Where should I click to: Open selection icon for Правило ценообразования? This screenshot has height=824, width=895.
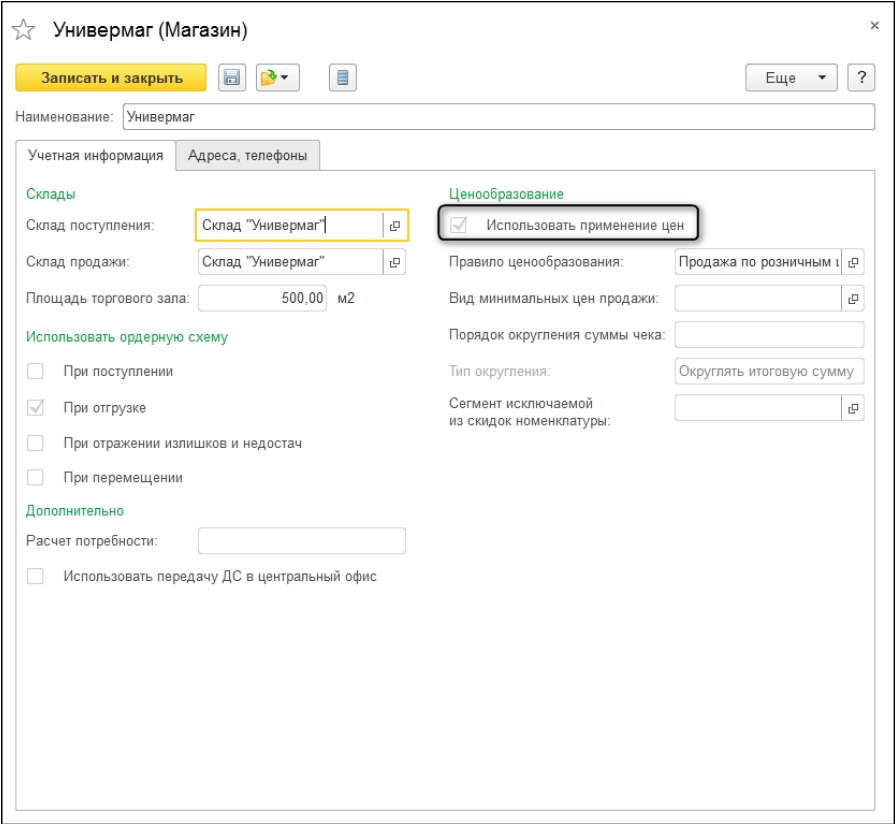(x=853, y=263)
